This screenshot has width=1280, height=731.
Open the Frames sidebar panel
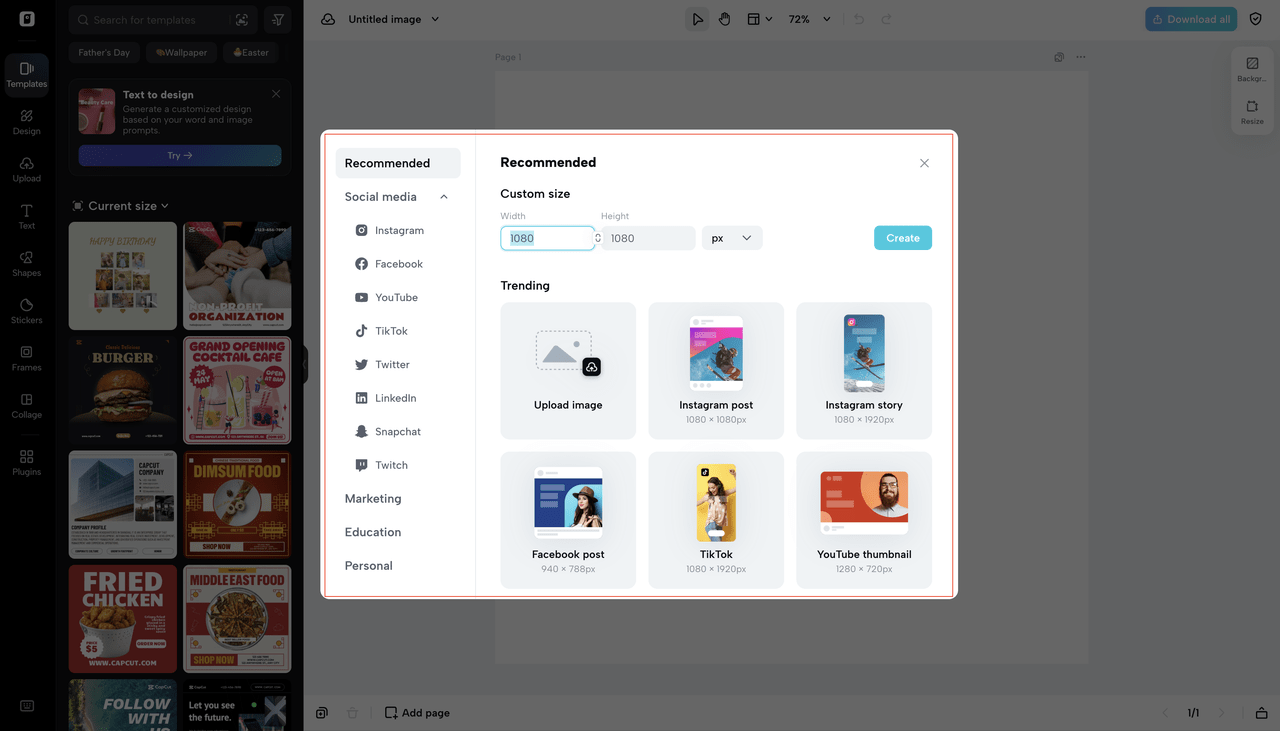pos(27,358)
